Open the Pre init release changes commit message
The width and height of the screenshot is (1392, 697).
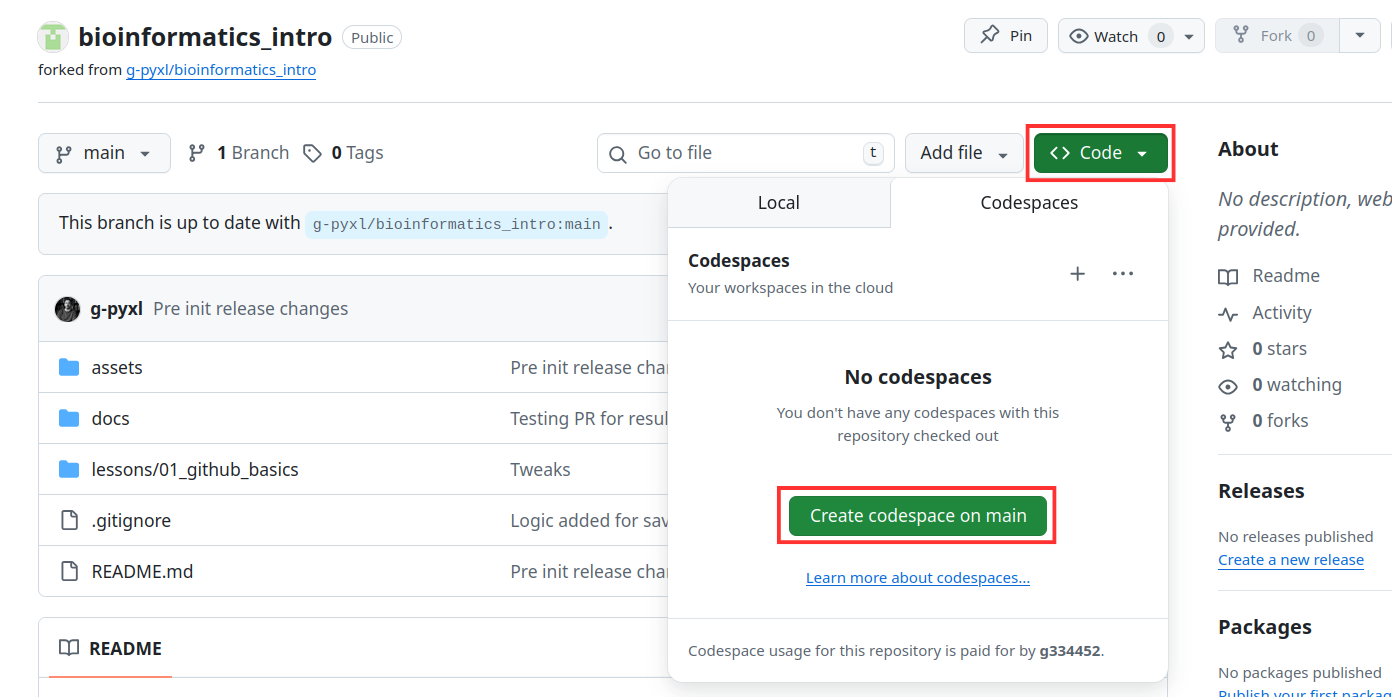pyautogui.click(x=251, y=309)
